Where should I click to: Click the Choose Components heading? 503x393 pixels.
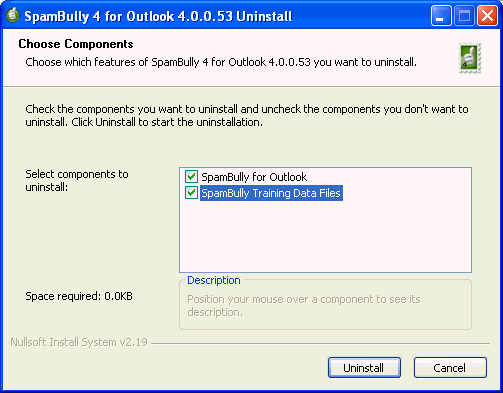tap(76, 44)
